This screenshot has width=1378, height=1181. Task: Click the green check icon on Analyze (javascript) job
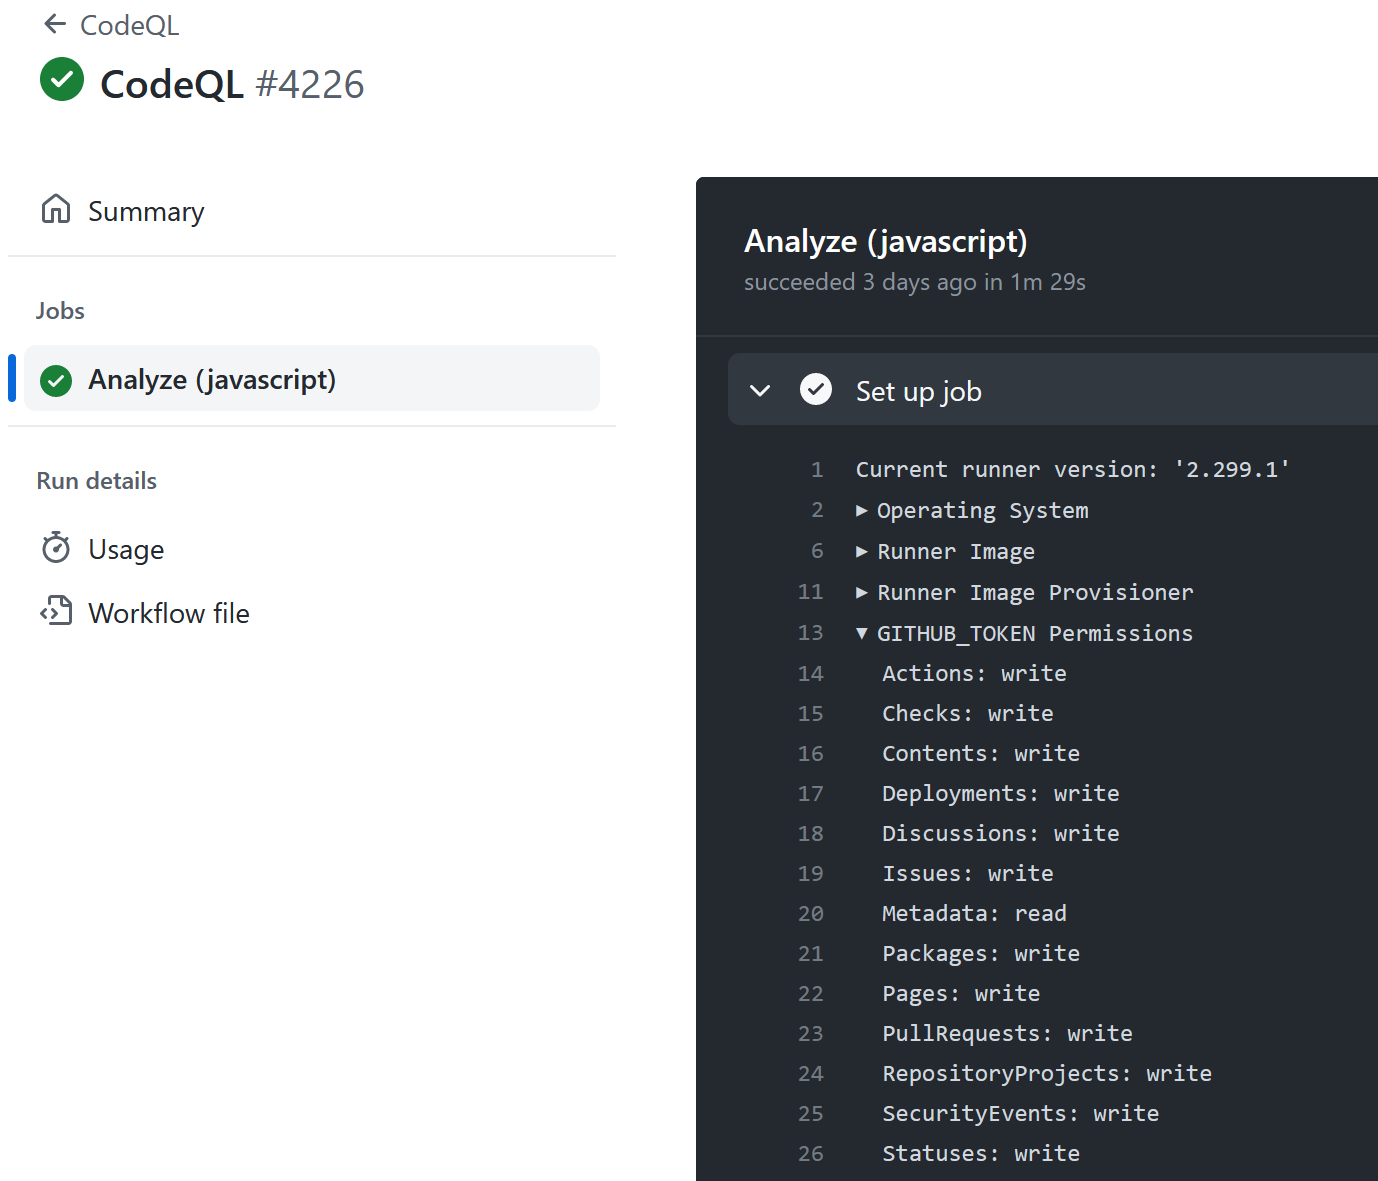coord(56,380)
